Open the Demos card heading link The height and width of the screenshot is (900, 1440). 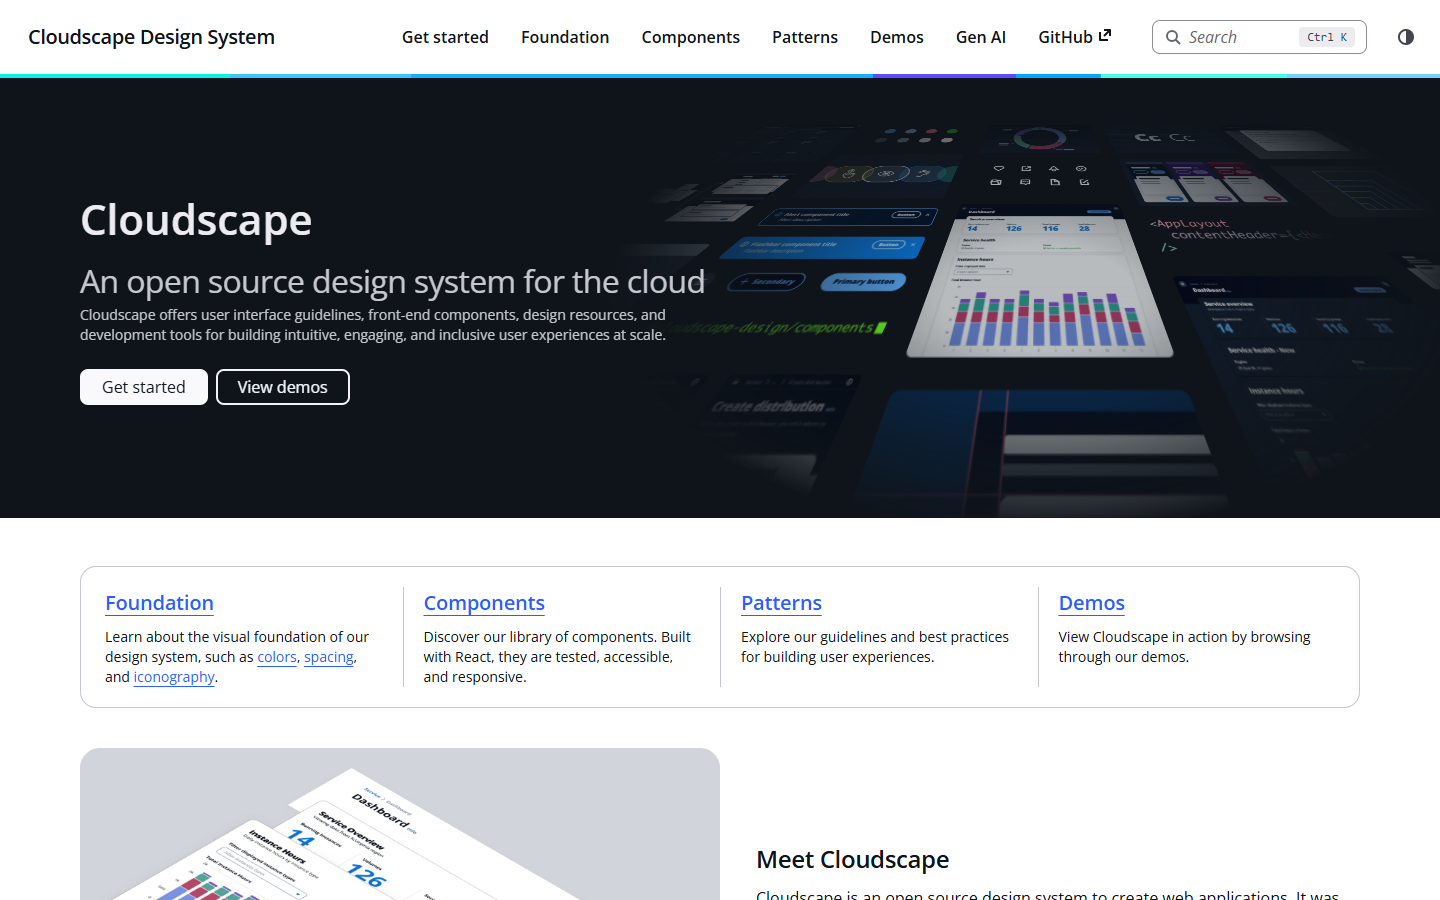coord(1092,603)
